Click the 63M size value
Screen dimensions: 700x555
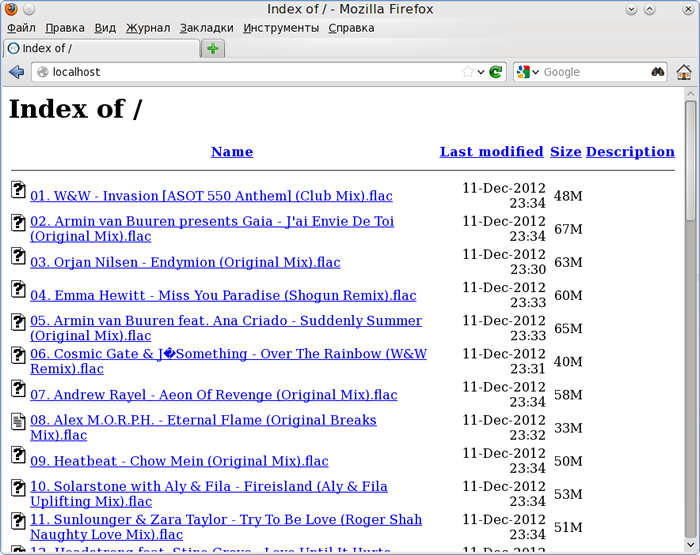(x=568, y=262)
